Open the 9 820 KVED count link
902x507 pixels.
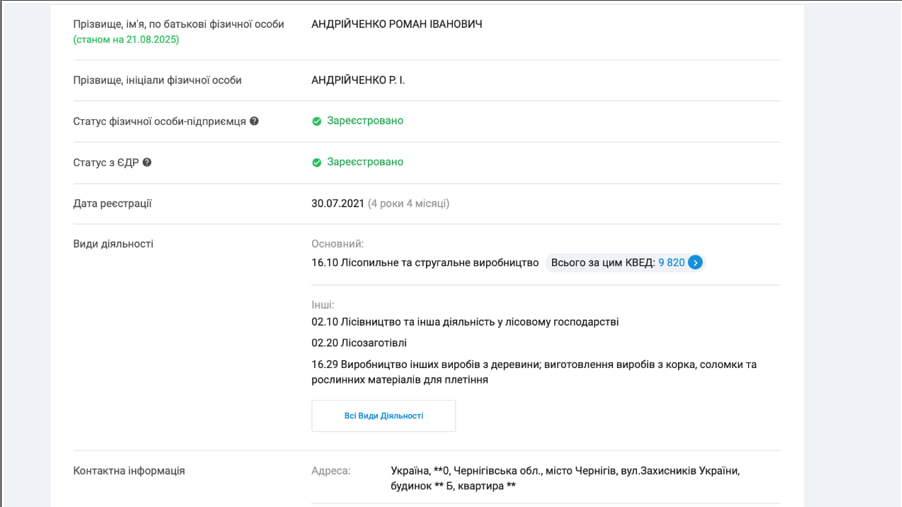(x=671, y=262)
